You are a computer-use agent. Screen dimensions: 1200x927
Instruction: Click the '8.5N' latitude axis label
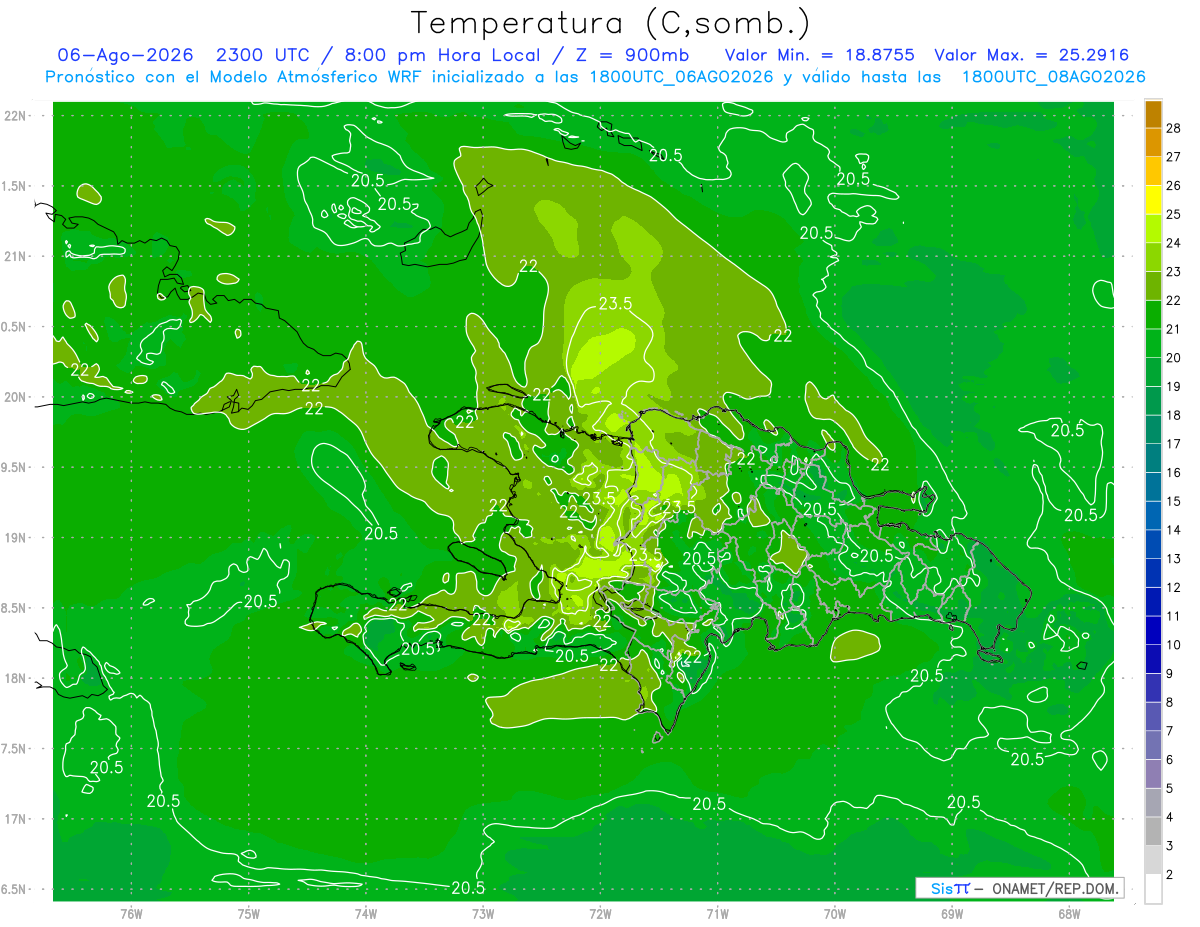15,608
